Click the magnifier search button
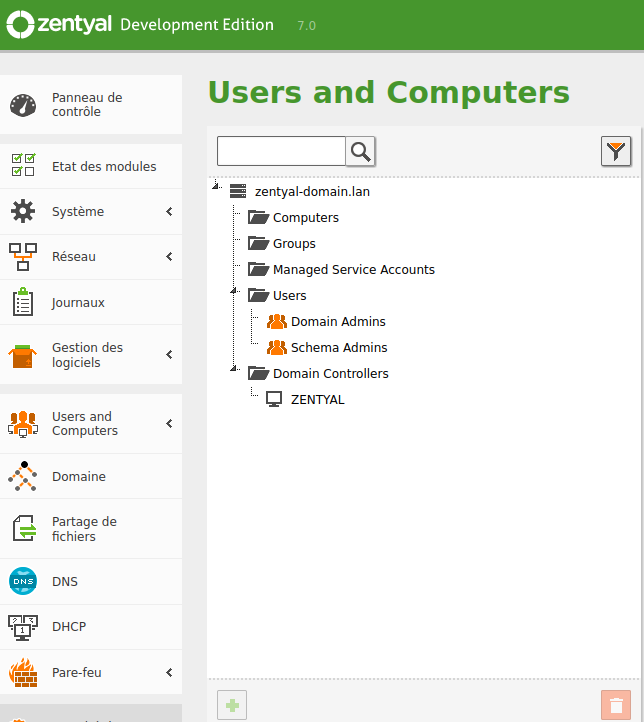This screenshot has height=722, width=644. click(360, 151)
